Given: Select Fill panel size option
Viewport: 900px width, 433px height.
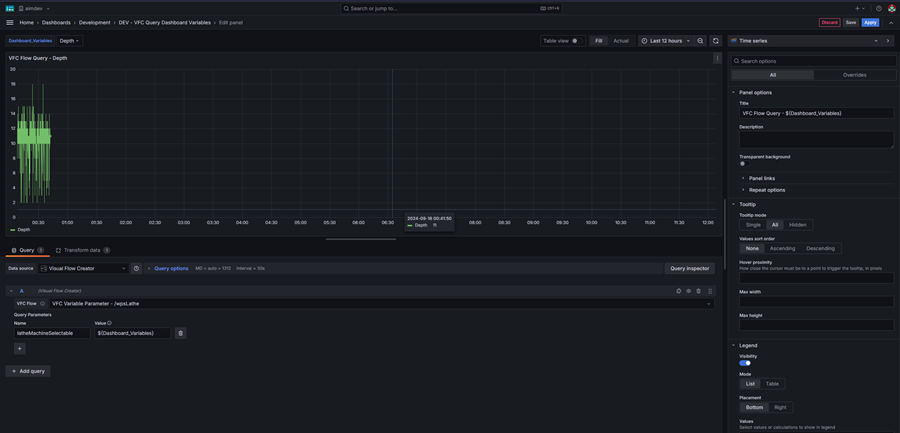Looking at the screenshot, I should click(x=599, y=41).
